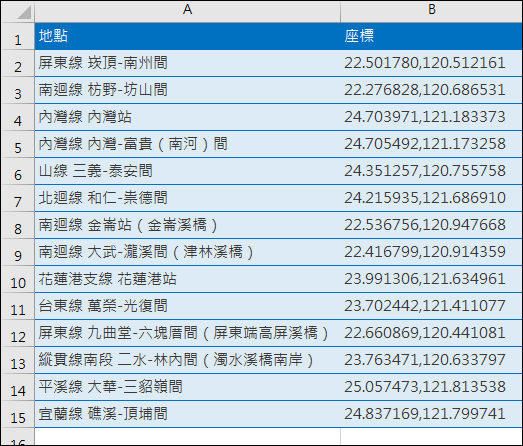The width and height of the screenshot is (523, 446).
Task: Select row 3 header
Action: coord(18,90)
